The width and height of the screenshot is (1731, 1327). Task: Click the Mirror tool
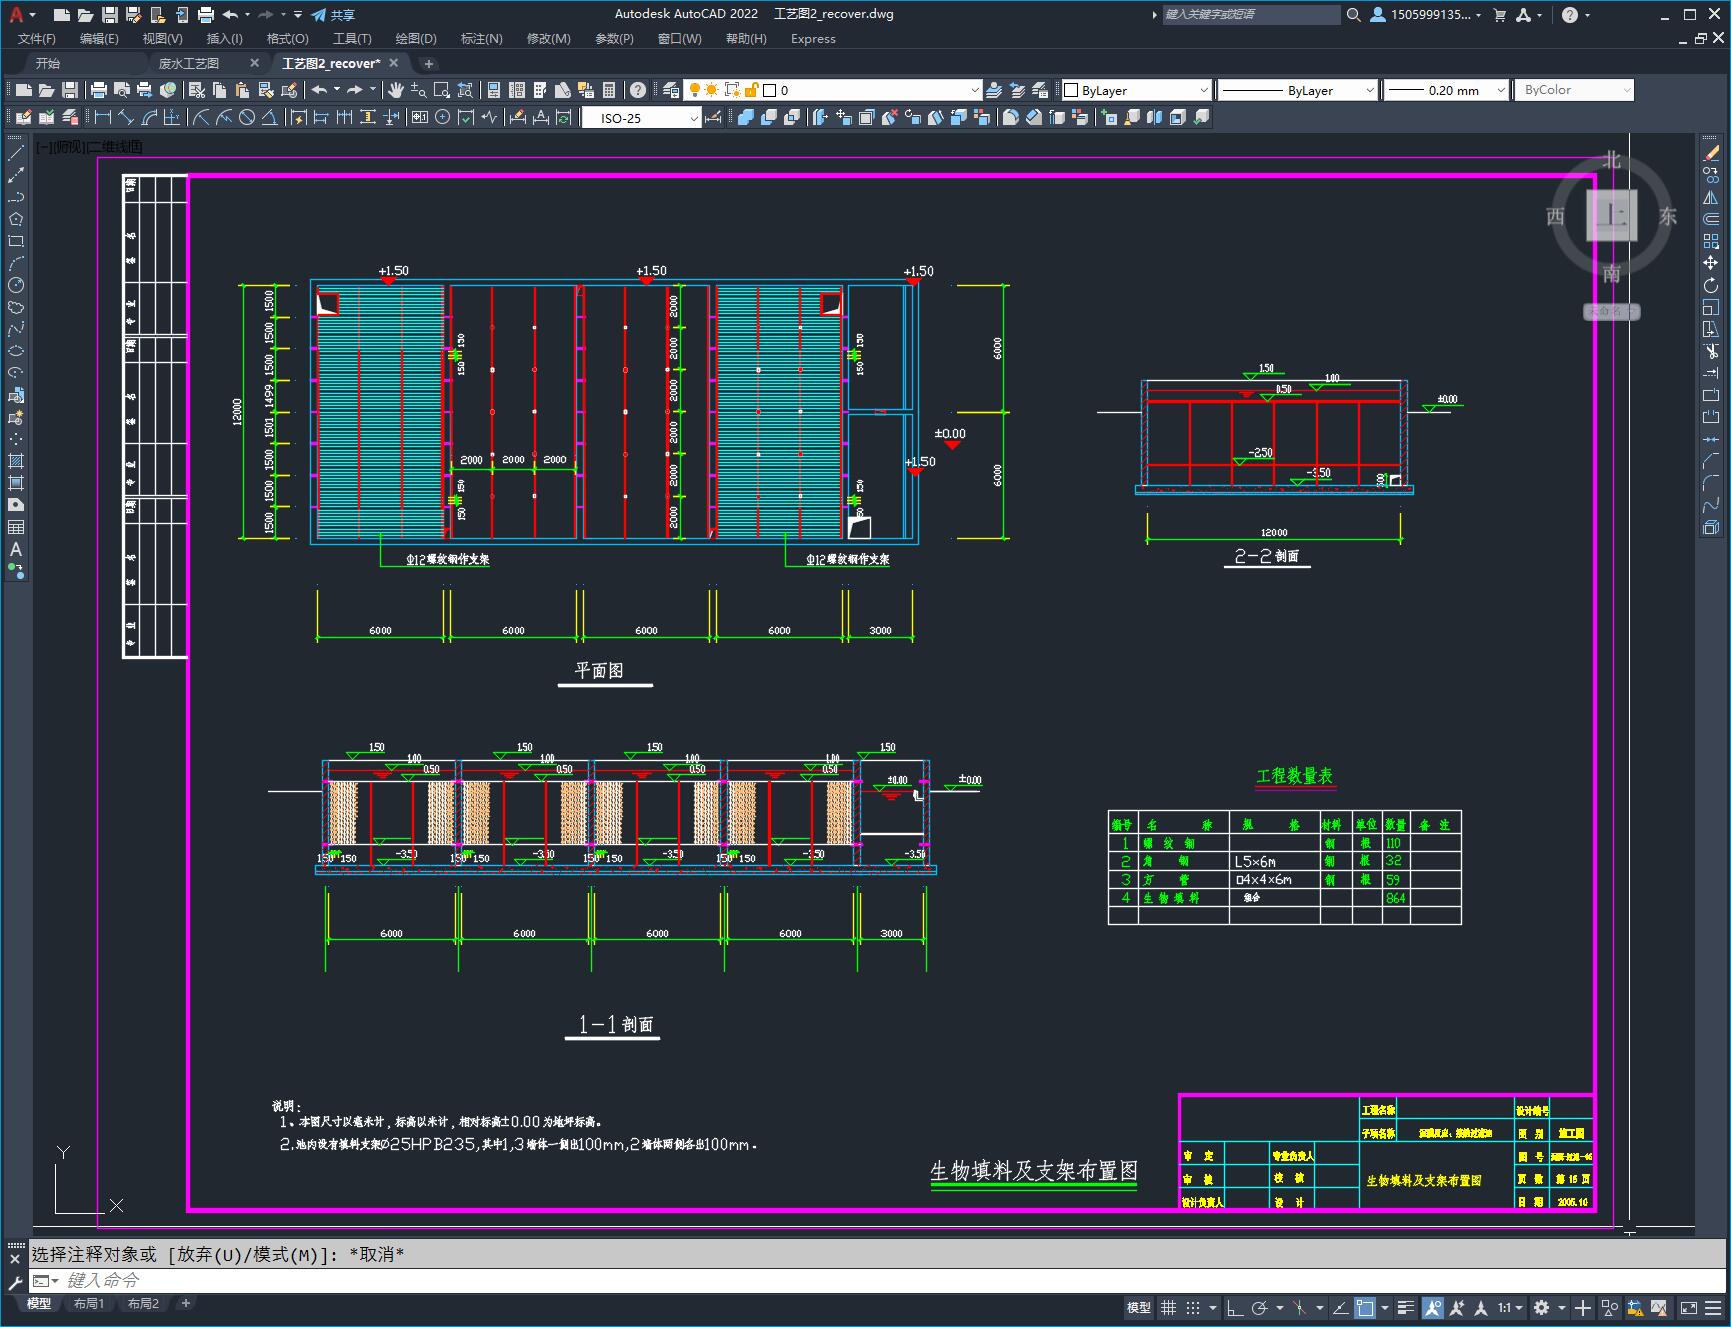pyautogui.click(x=1711, y=197)
